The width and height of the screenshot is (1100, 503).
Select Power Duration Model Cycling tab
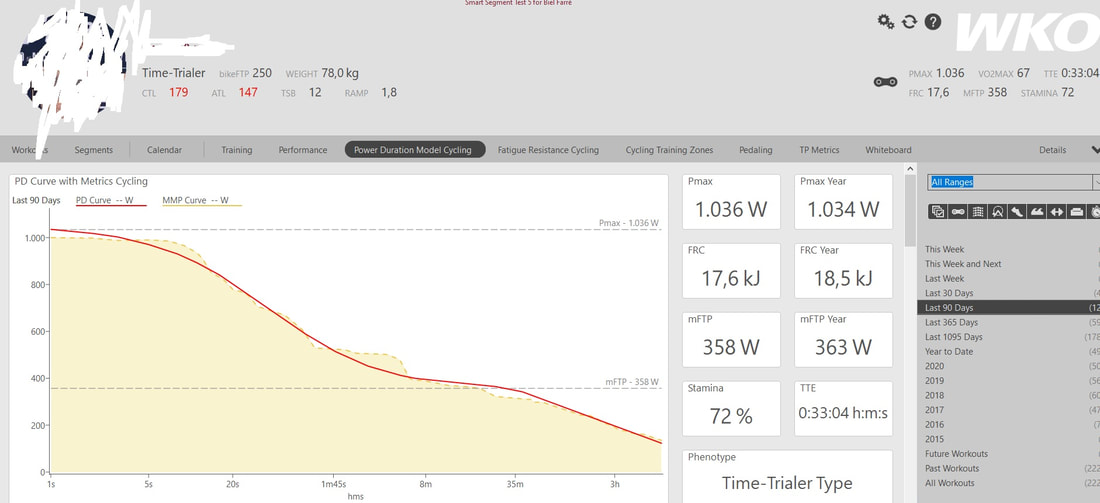[415, 149]
